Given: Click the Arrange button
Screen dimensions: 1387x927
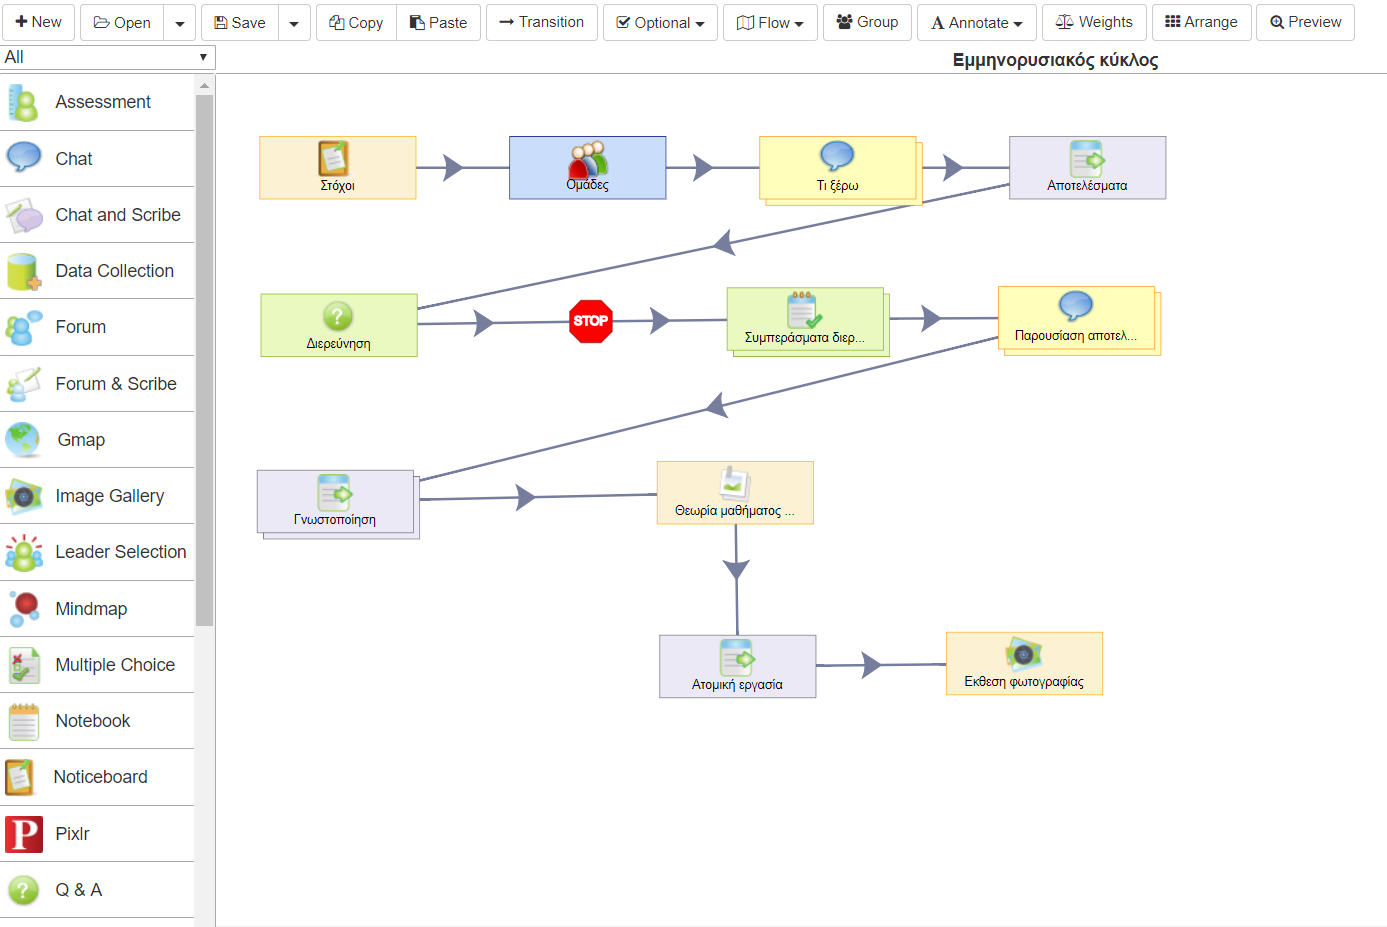Looking at the screenshot, I should pos(1201,22).
